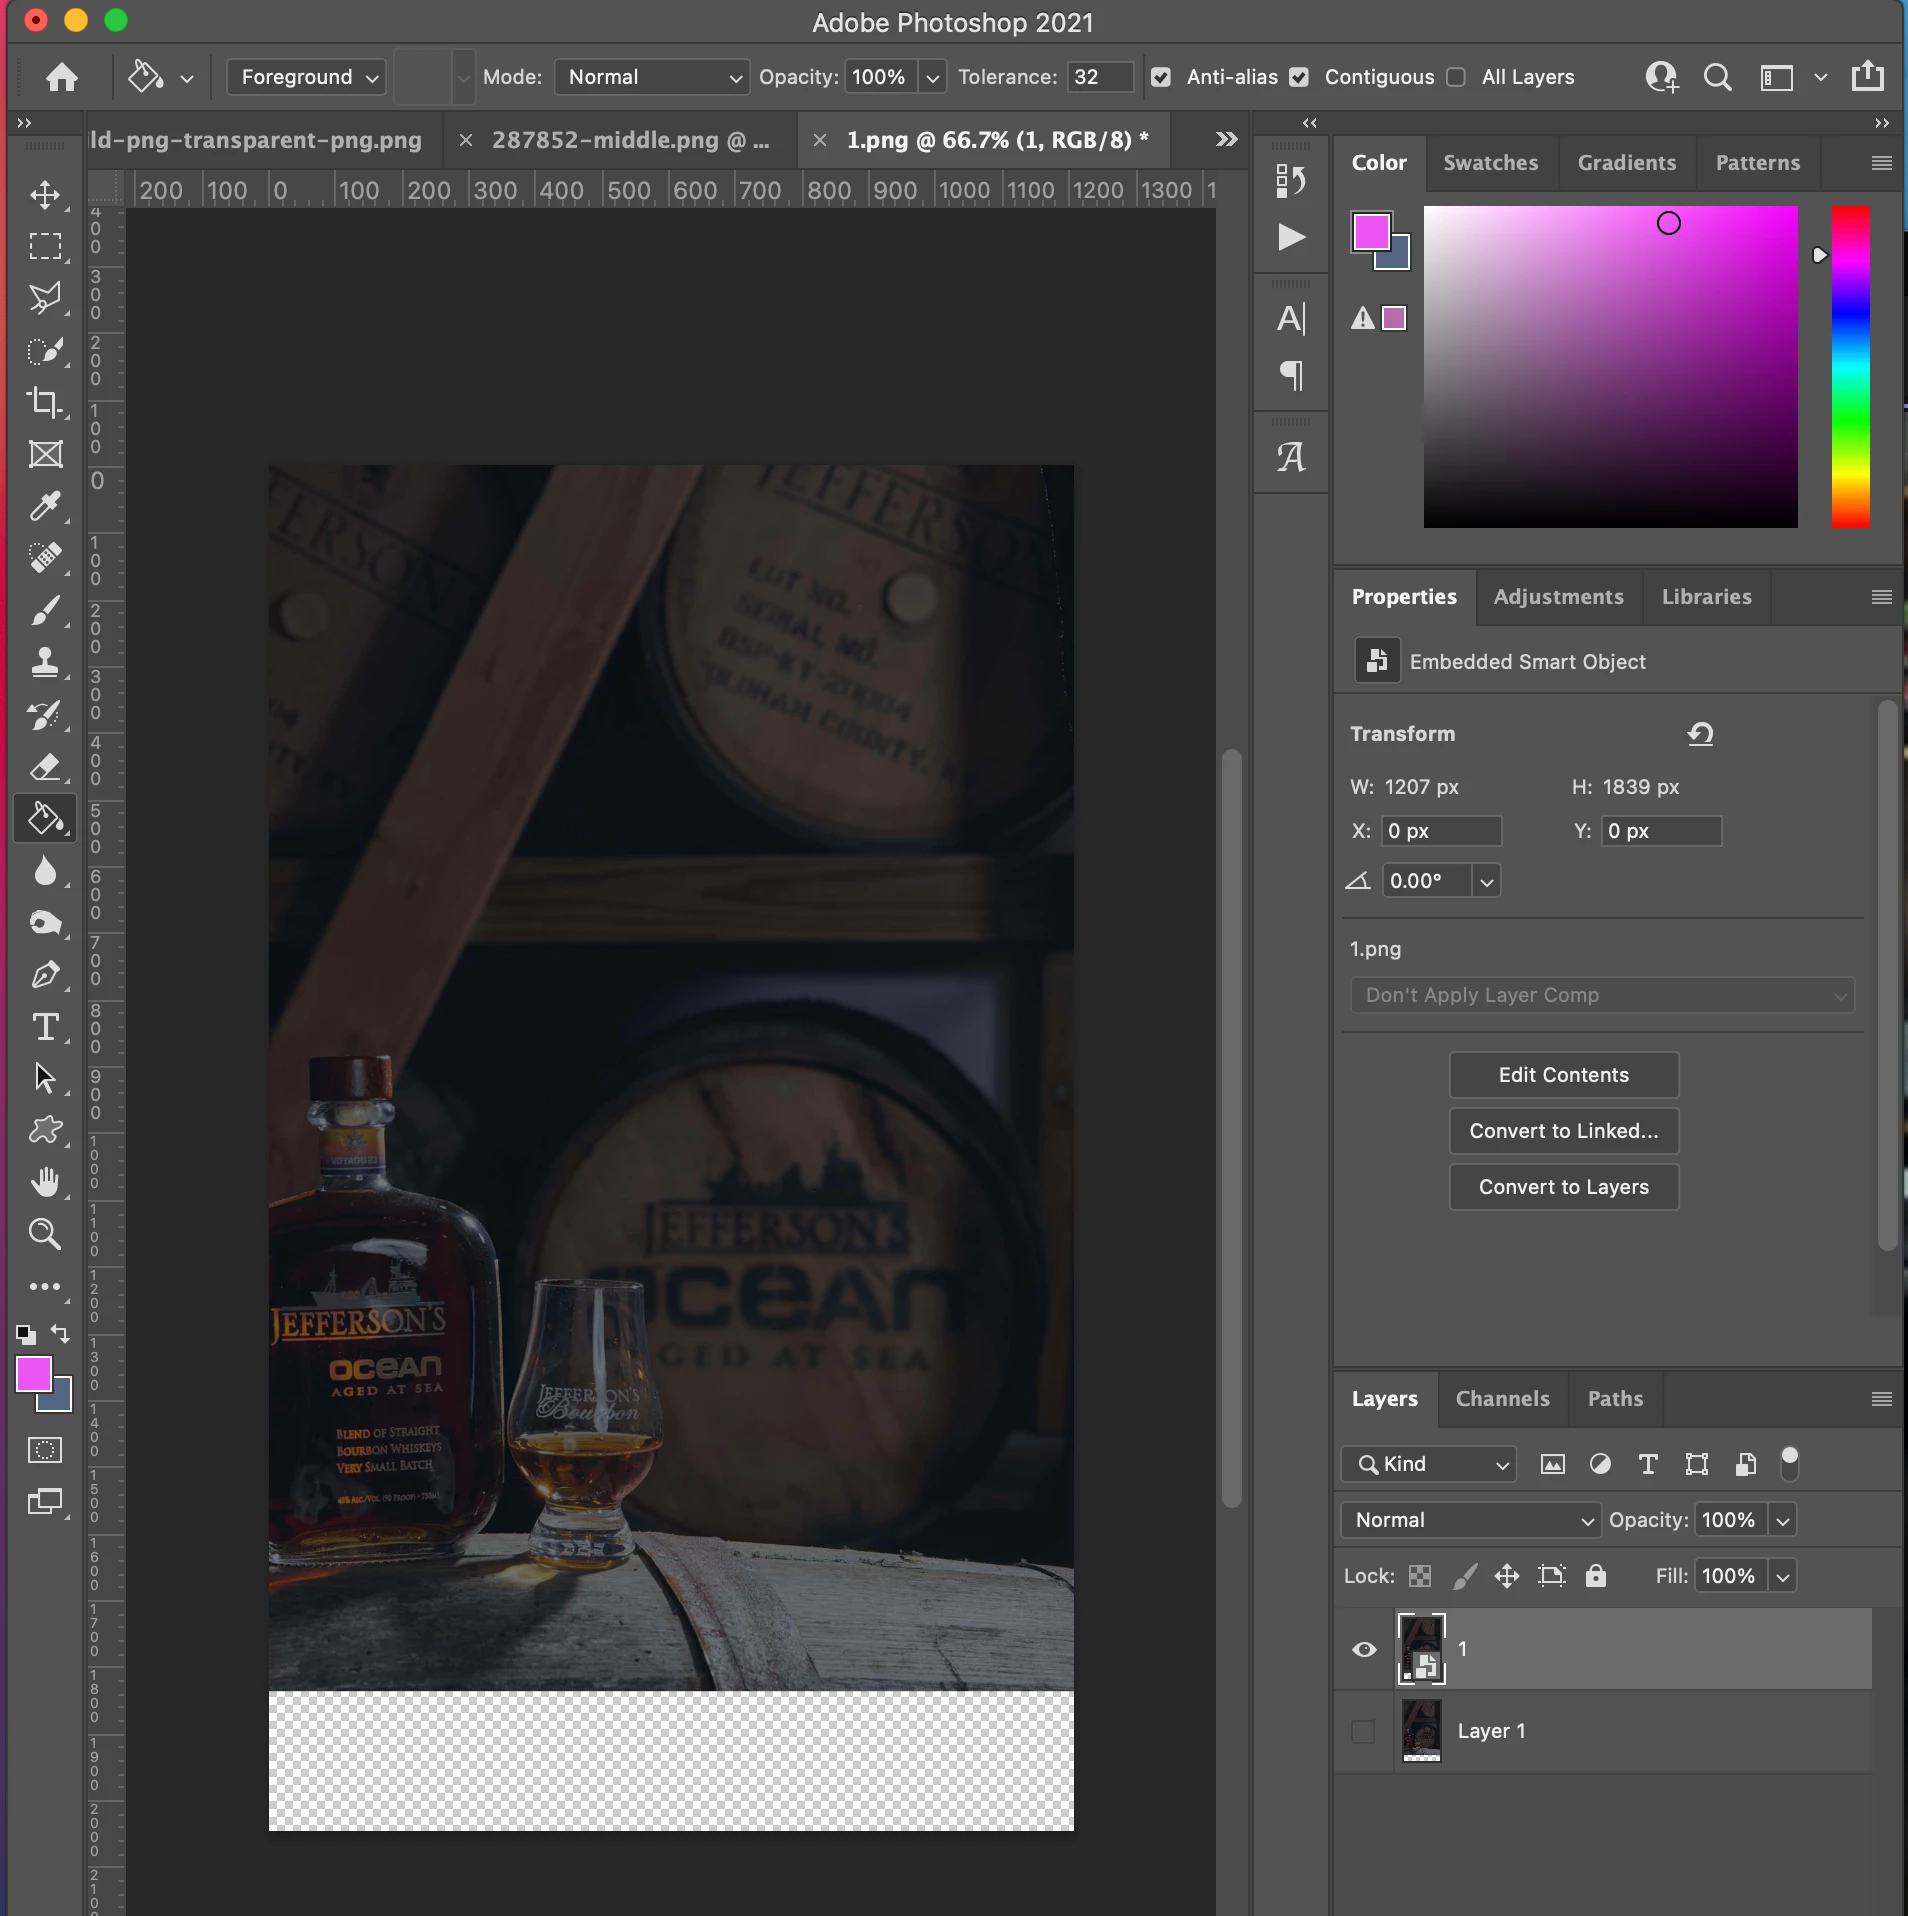The image size is (1908, 1916).
Task: Click the Home icon in options bar
Action: click(x=62, y=77)
